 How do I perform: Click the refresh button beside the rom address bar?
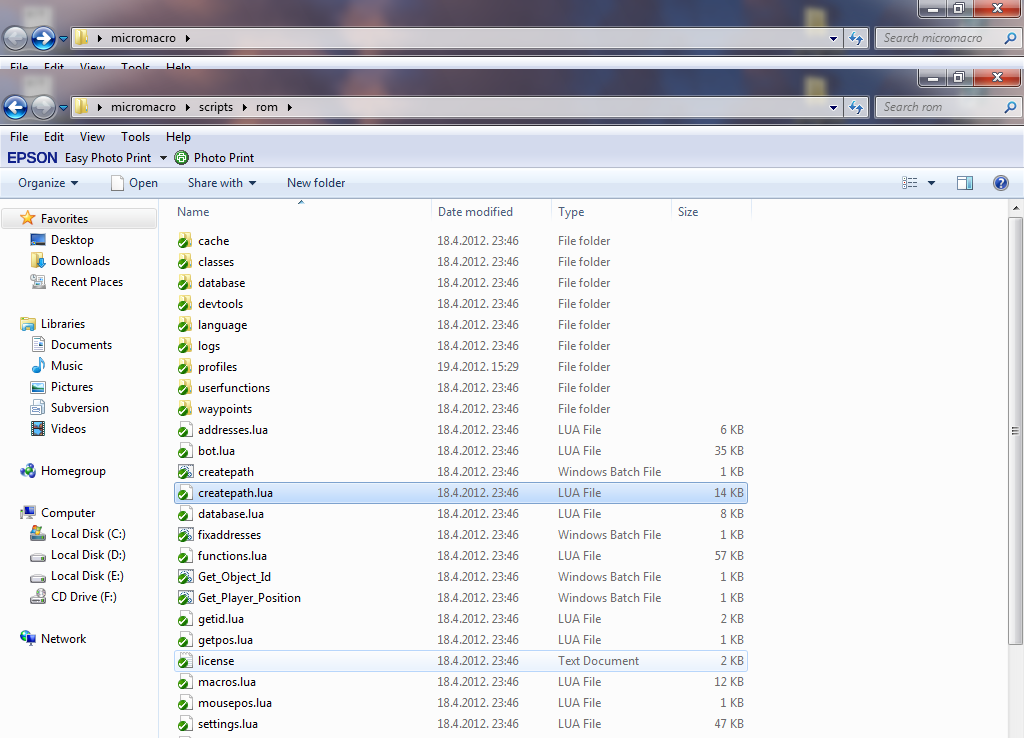pos(856,107)
